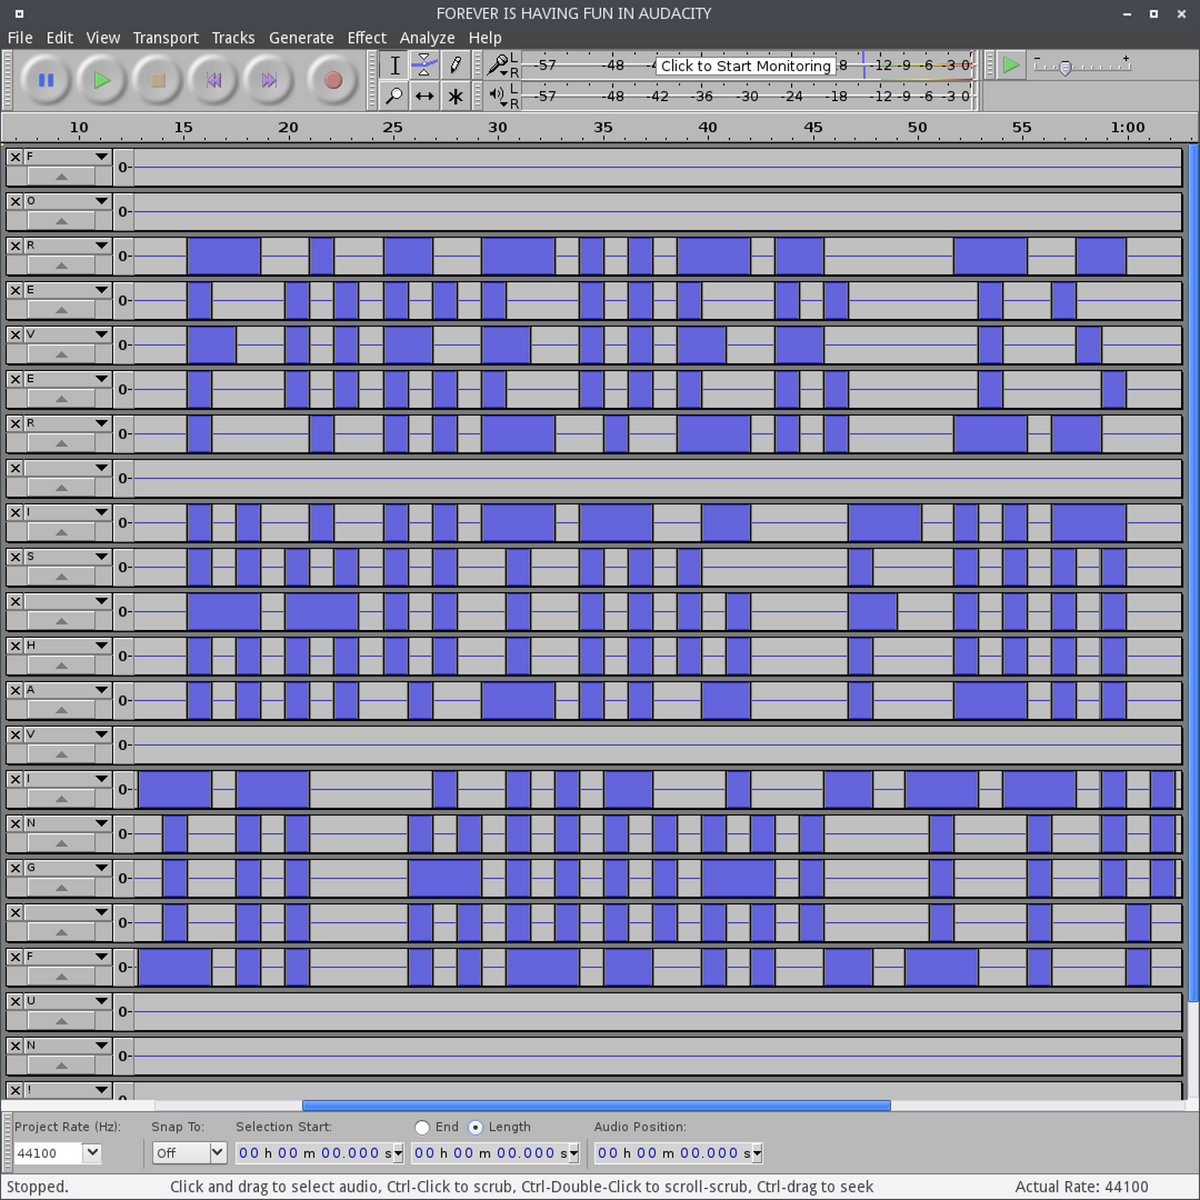The height and width of the screenshot is (1200, 1200).
Task: Select the Draw pencil tool
Action: point(456,65)
